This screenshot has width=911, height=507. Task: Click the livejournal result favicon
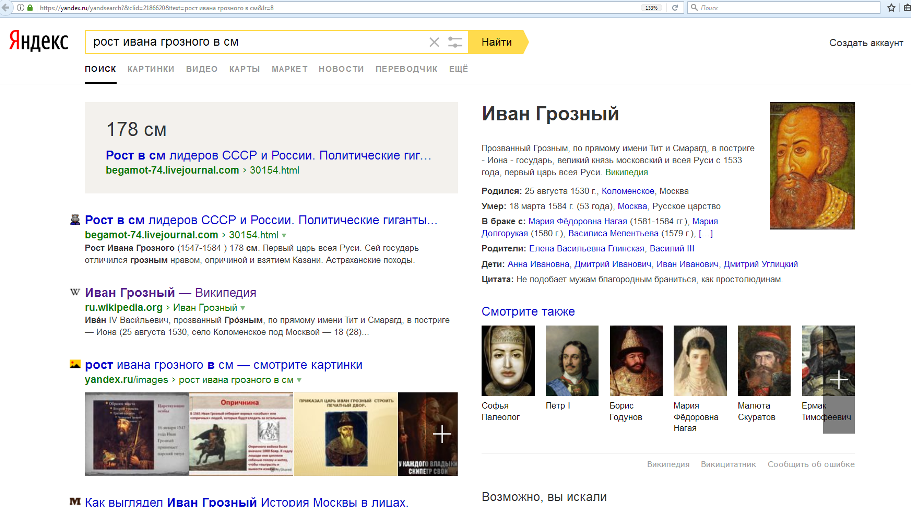coord(75,220)
